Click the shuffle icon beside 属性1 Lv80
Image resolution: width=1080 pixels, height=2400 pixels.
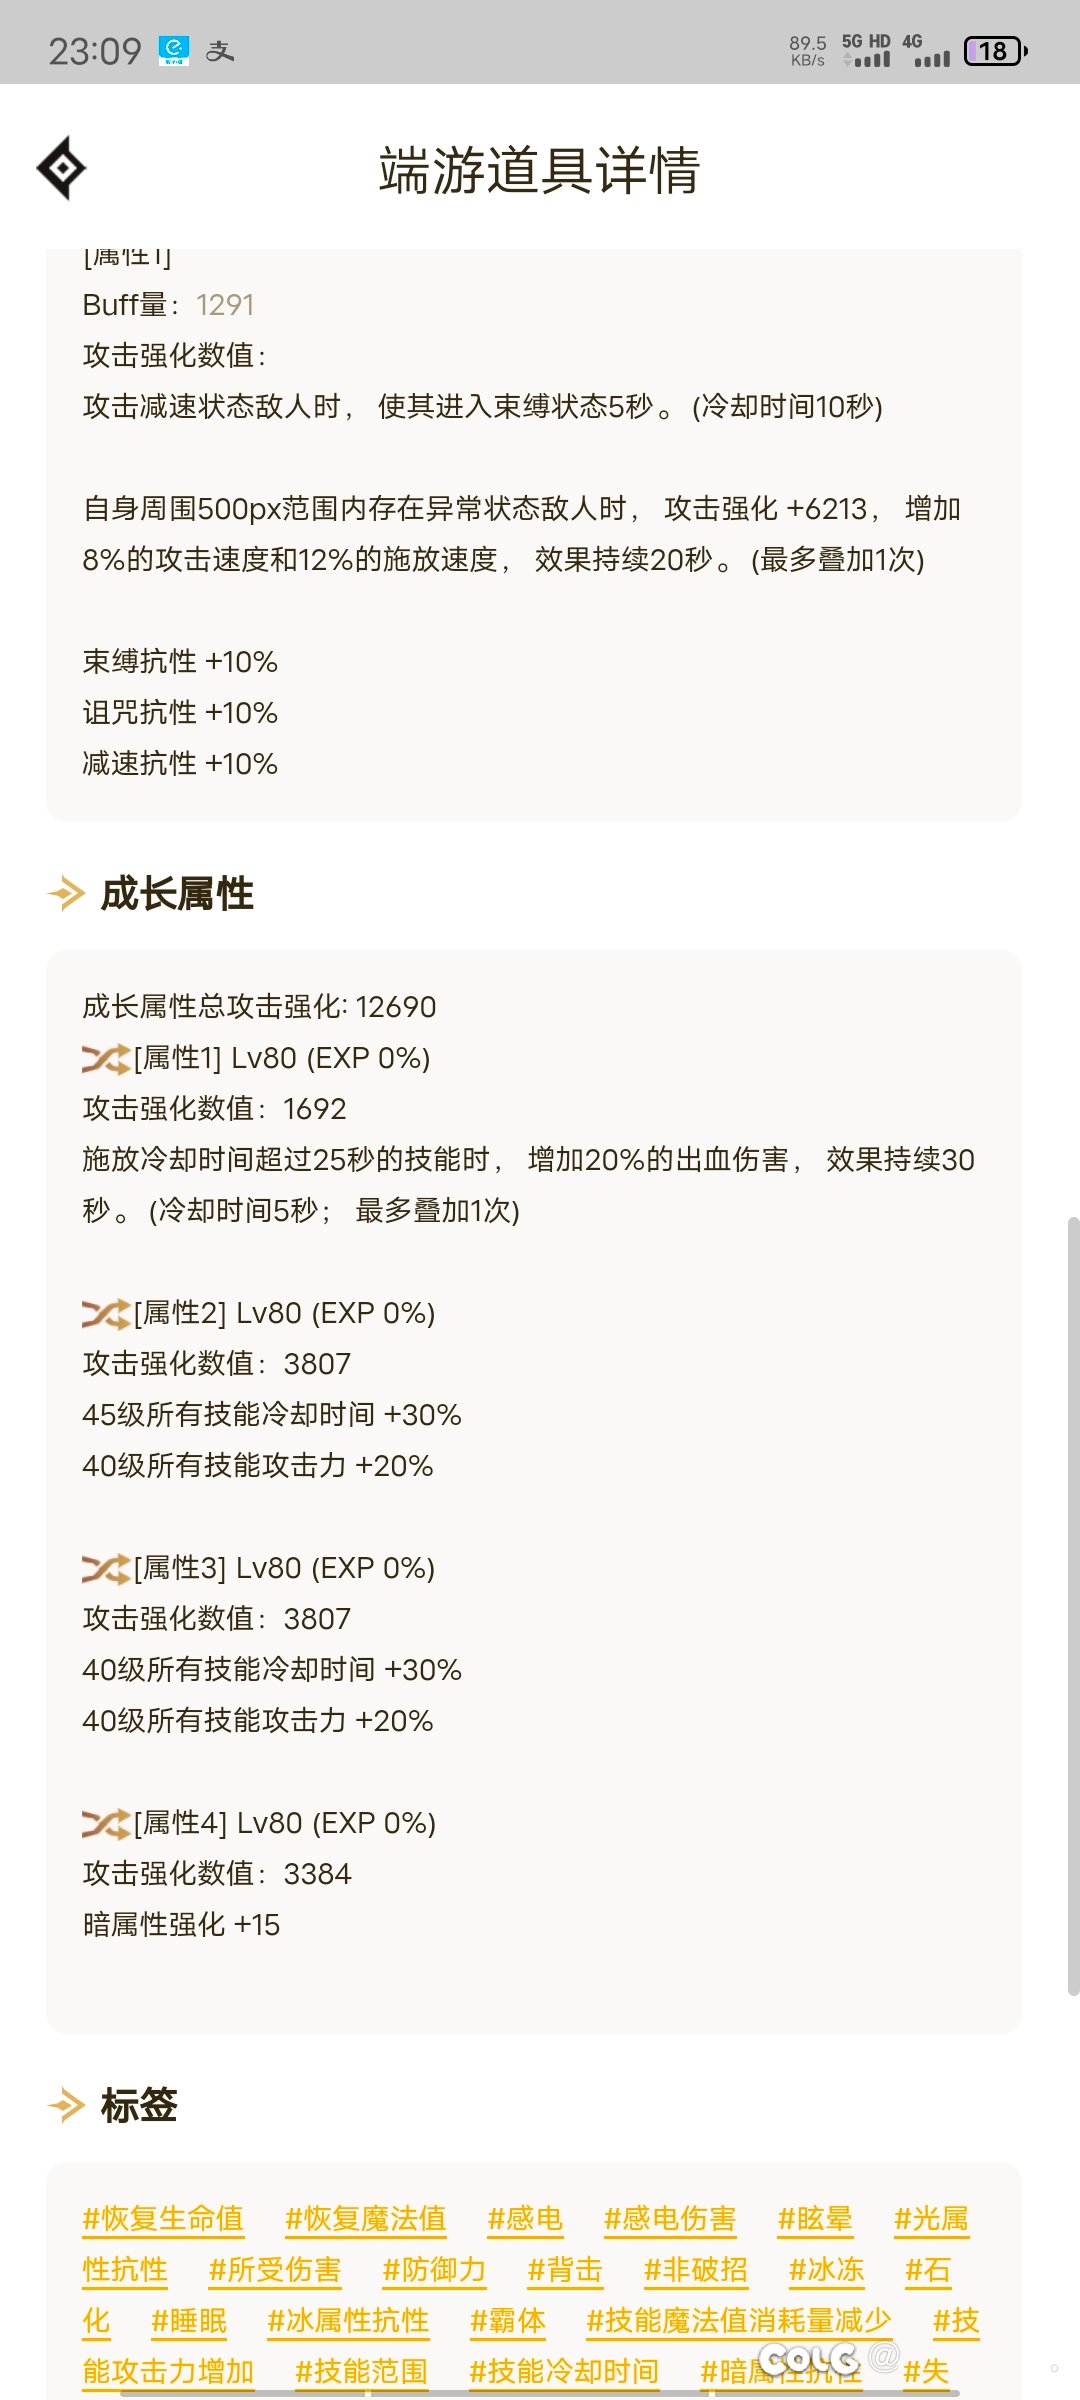click(106, 1059)
